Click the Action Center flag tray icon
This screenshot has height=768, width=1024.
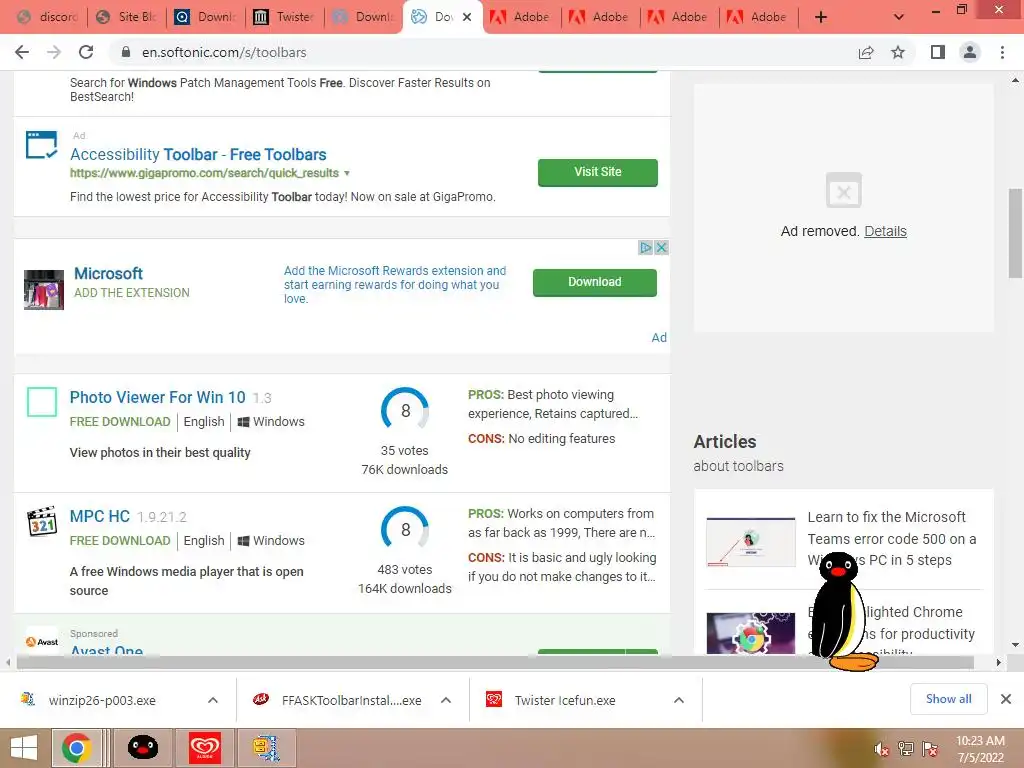[x=930, y=748]
